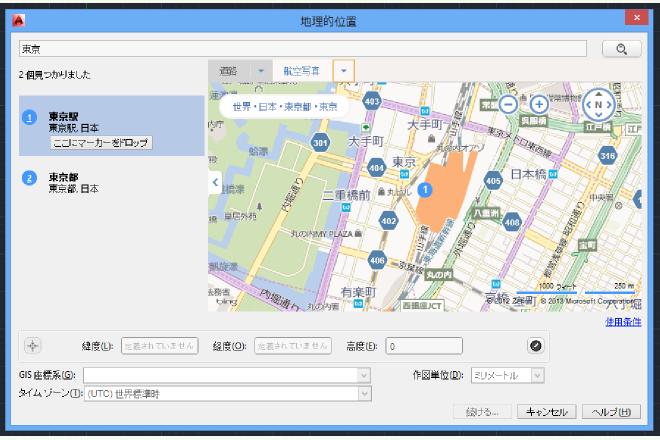Collapse map side panel with left chevron
660x440 pixels.
[x=215, y=182]
